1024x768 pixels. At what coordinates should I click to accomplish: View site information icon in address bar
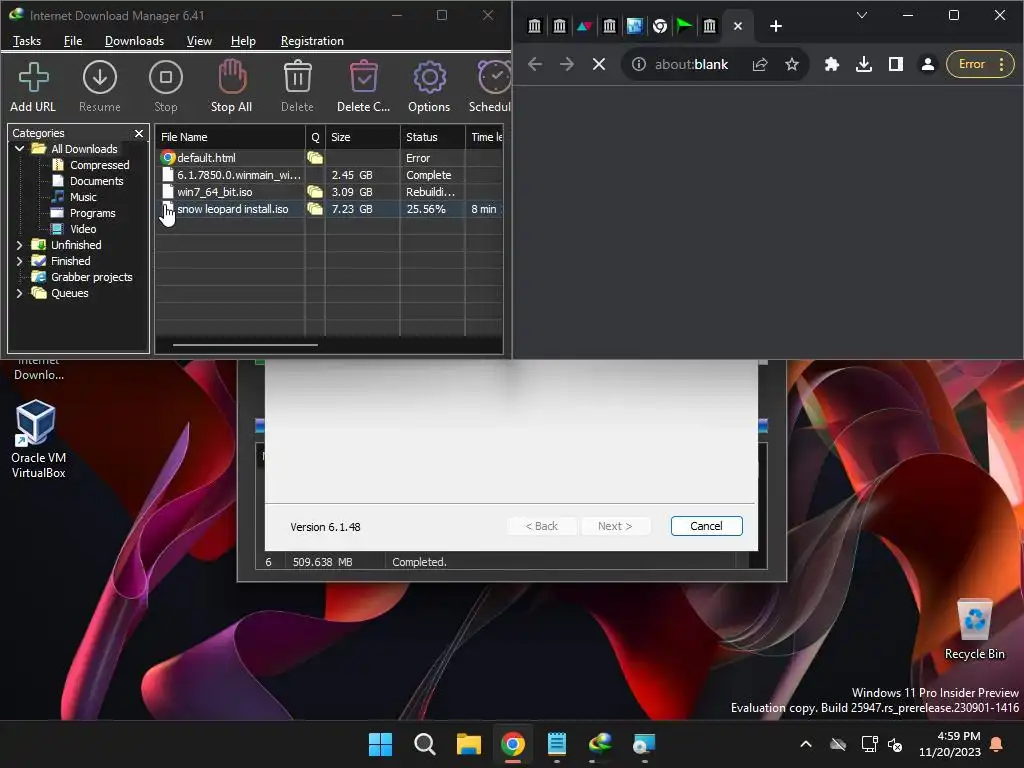pos(639,64)
